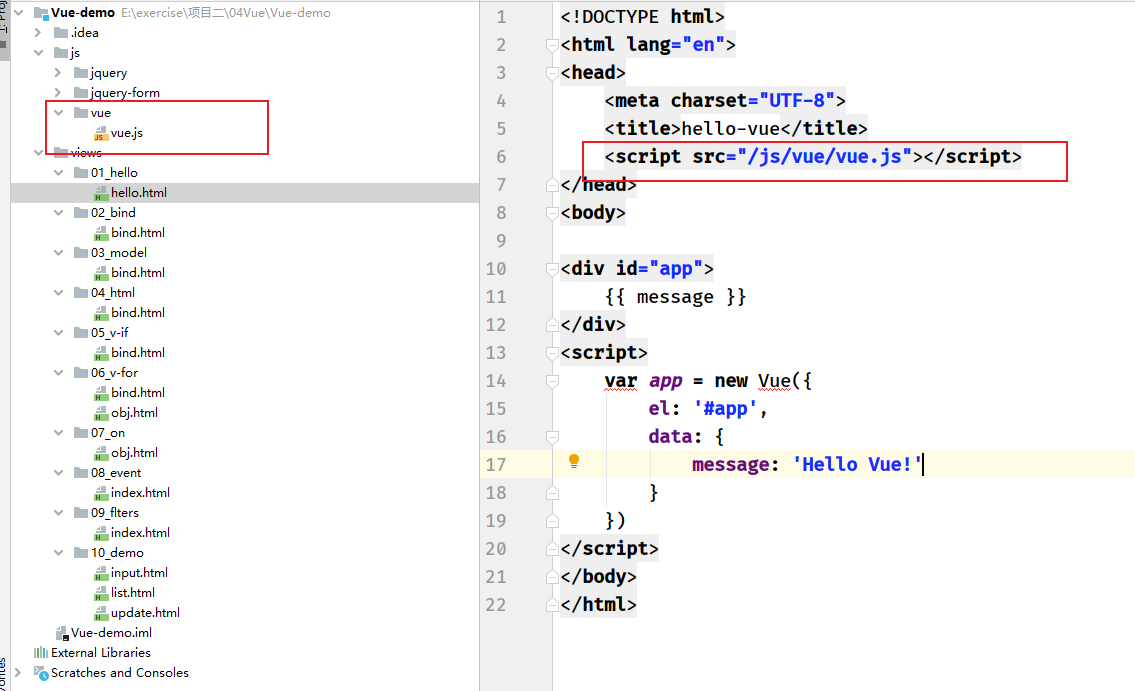Click the Vue-demo project folder icon

click(41, 13)
